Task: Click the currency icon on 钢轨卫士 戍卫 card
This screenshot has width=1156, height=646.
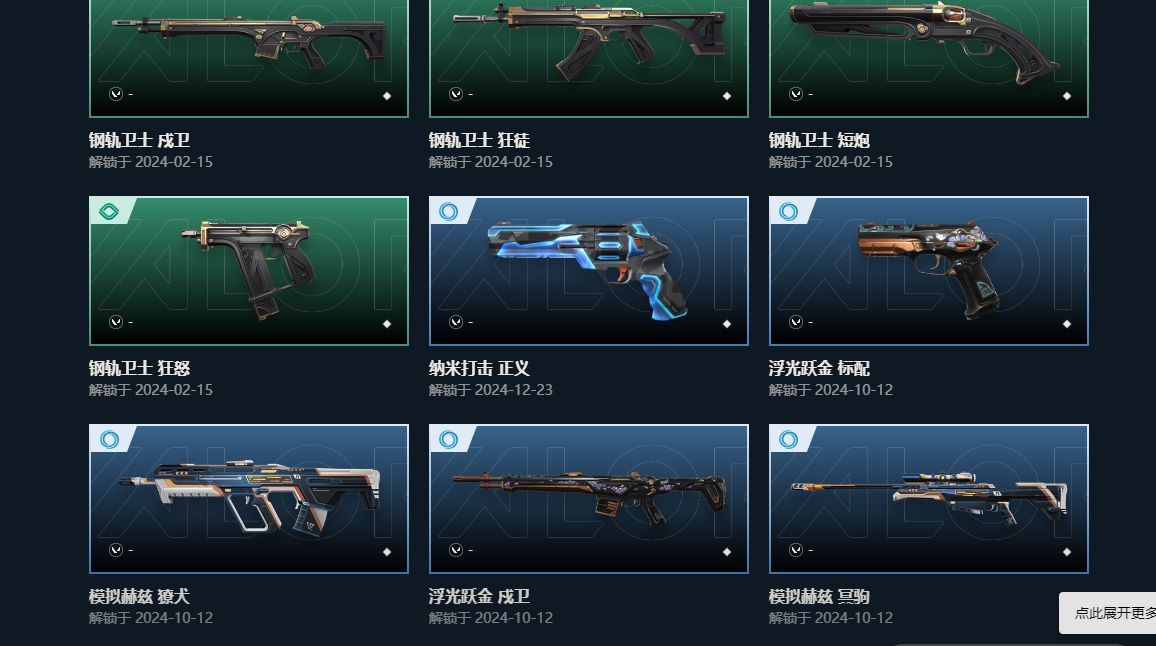Action: click(x=116, y=94)
